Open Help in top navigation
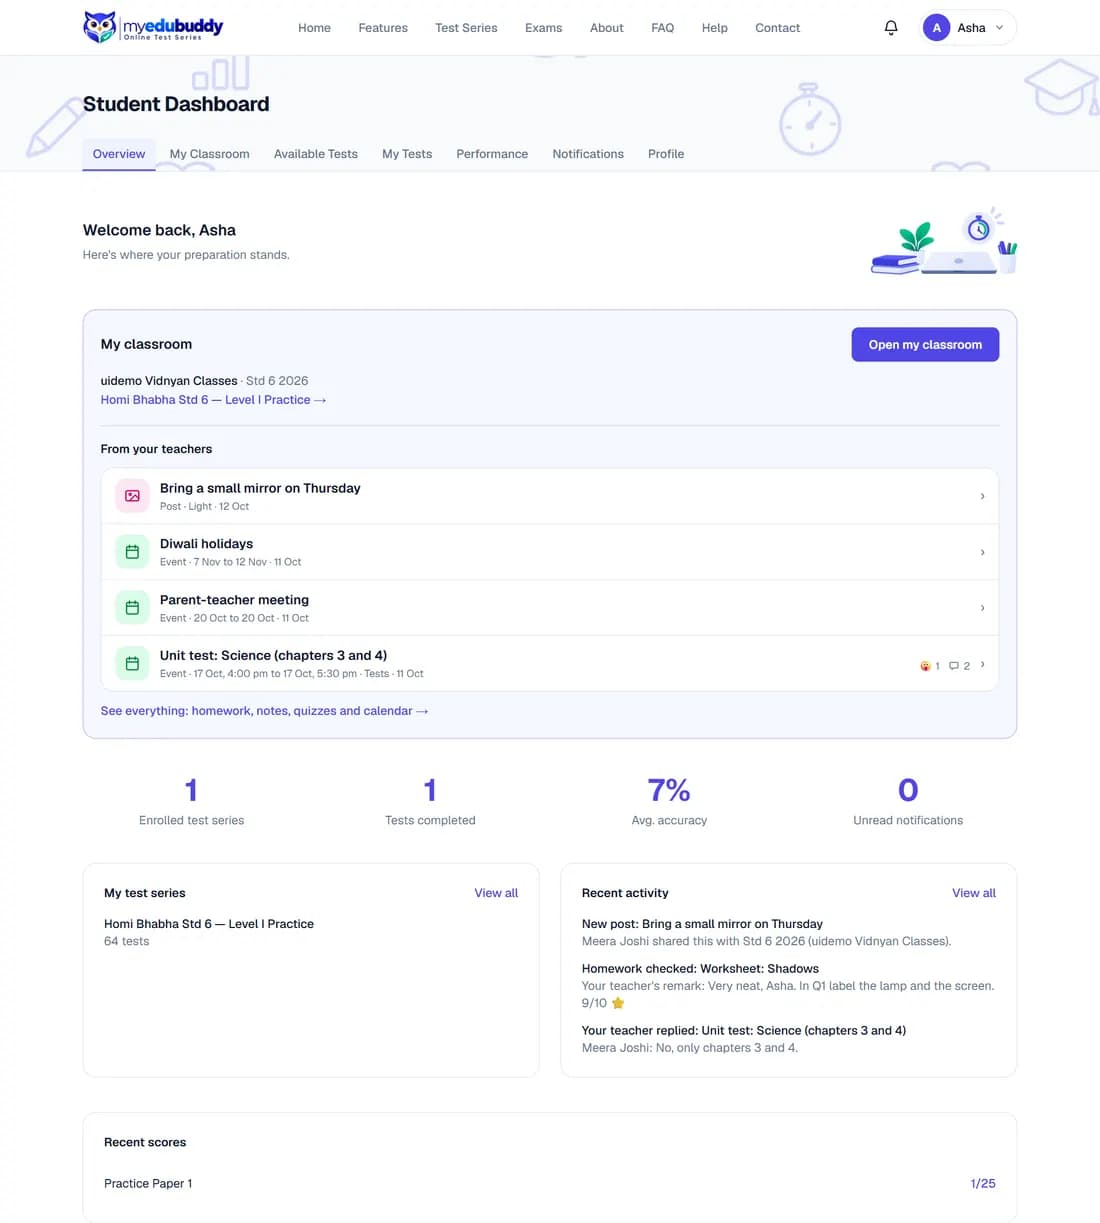The image size is (1100, 1223). pos(714,28)
